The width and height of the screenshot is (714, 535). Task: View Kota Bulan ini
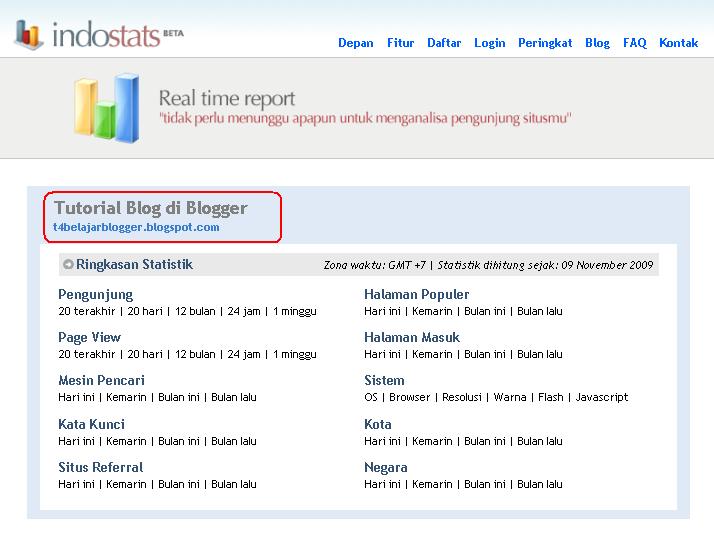pyautogui.click(x=484, y=441)
